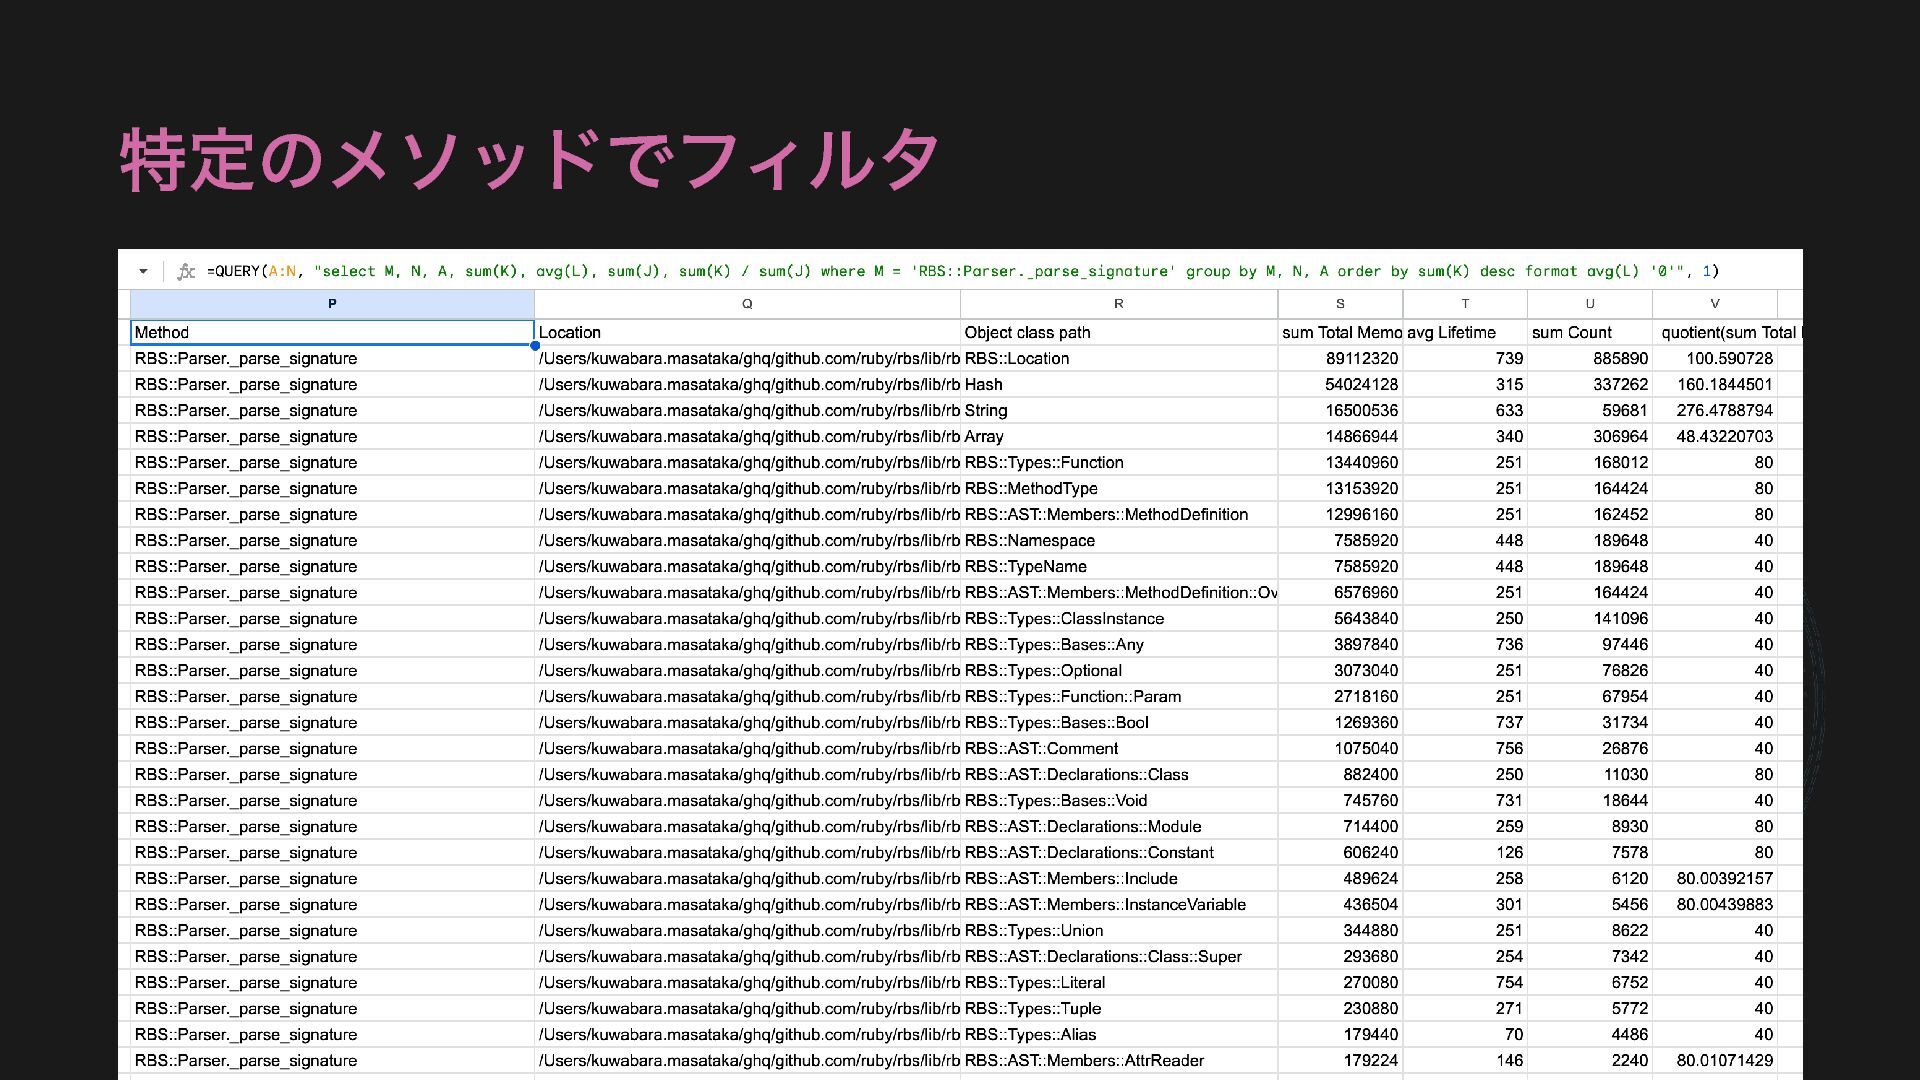Select column Q header
The image size is (1920, 1080).
click(x=747, y=304)
